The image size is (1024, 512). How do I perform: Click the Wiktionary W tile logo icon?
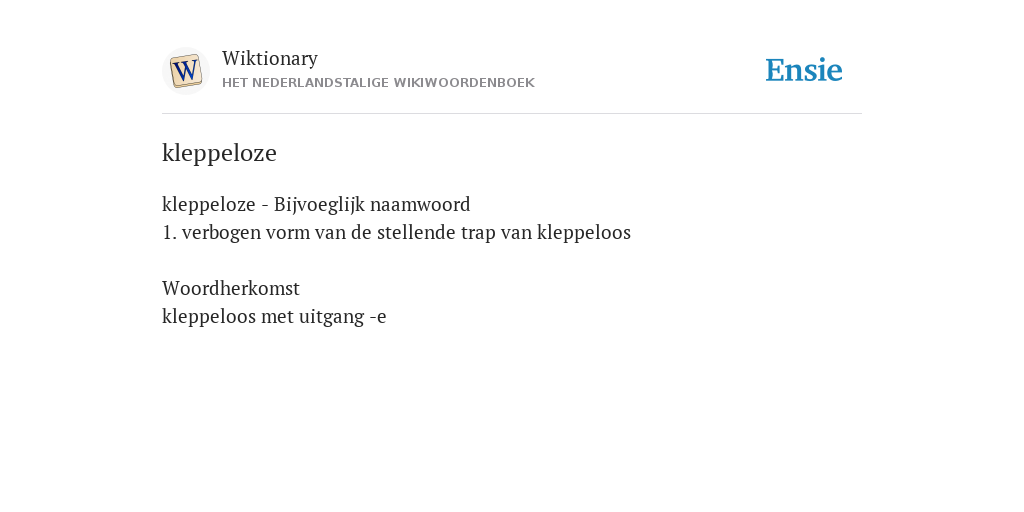pos(185,71)
